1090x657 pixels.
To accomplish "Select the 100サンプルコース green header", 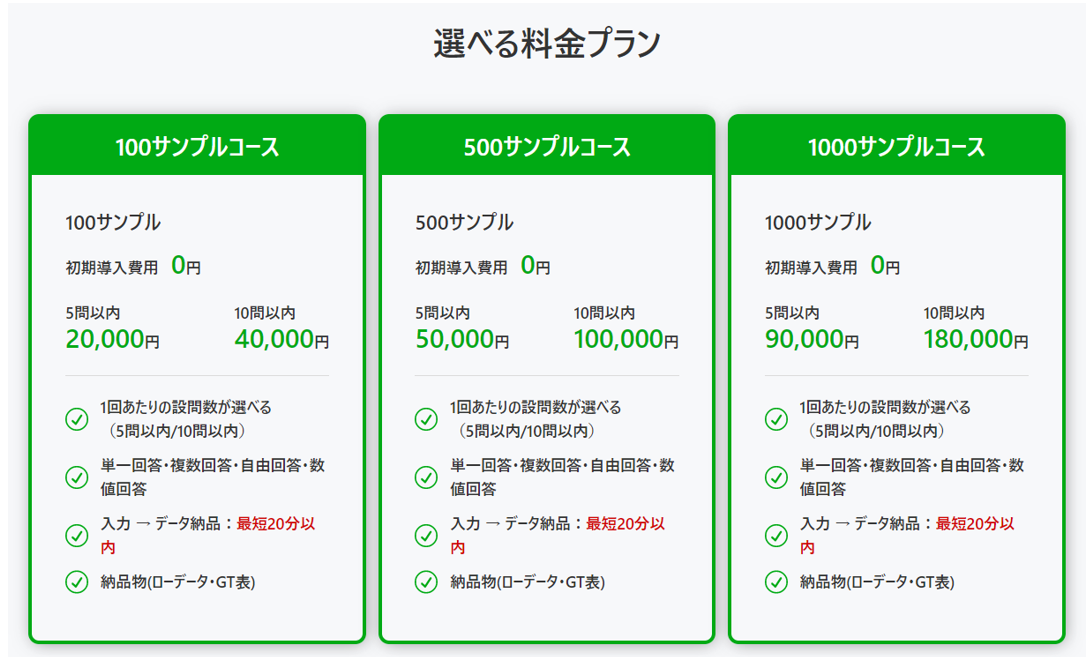I will tap(197, 147).
